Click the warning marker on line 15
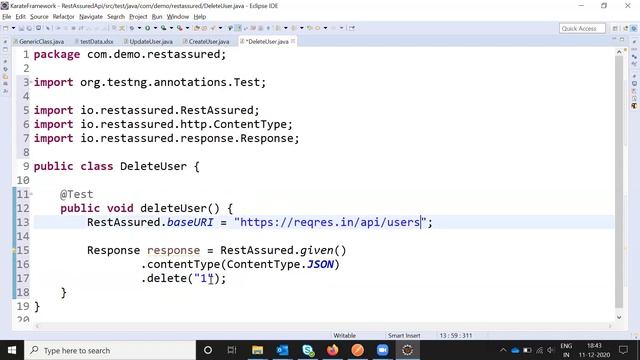Screen dimensions: 640x360 tap(14, 250)
